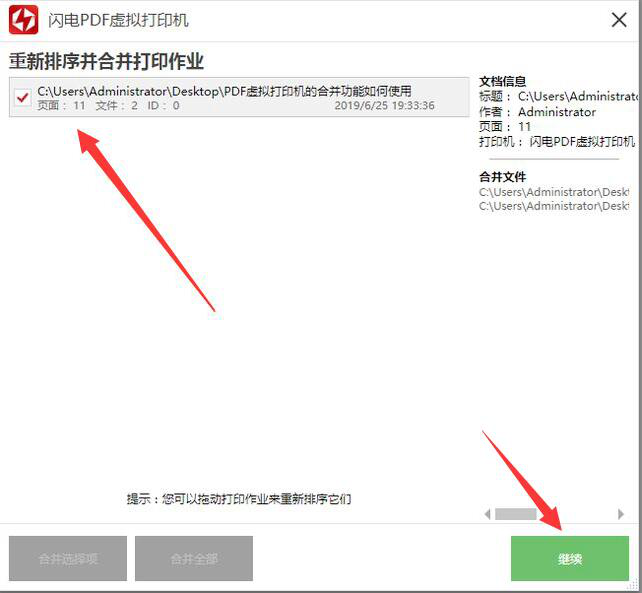Image resolution: width=642 pixels, height=593 pixels.
Task: Click the 闪电PDF虚拟打印机 app logo icon
Action: [23, 20]
